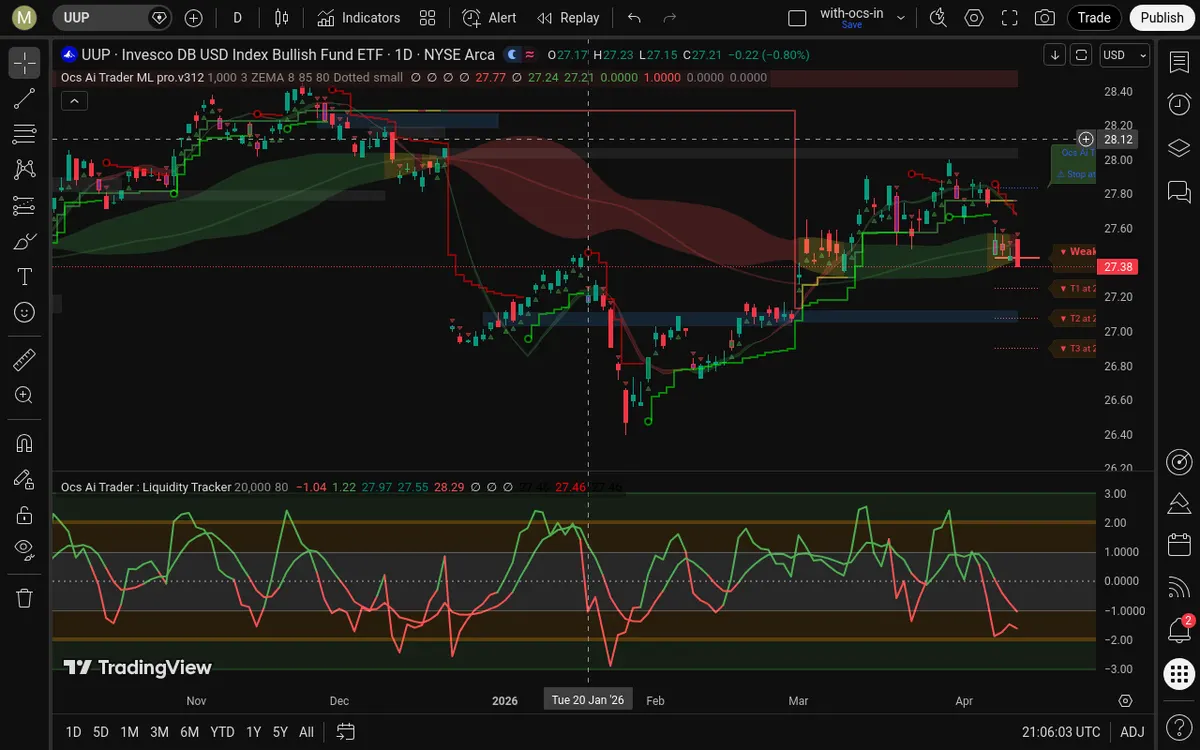This screenshot has height=750, width=1200.
Task: Click the plus button beside 28.12 price
Action: click(1086, 139)
